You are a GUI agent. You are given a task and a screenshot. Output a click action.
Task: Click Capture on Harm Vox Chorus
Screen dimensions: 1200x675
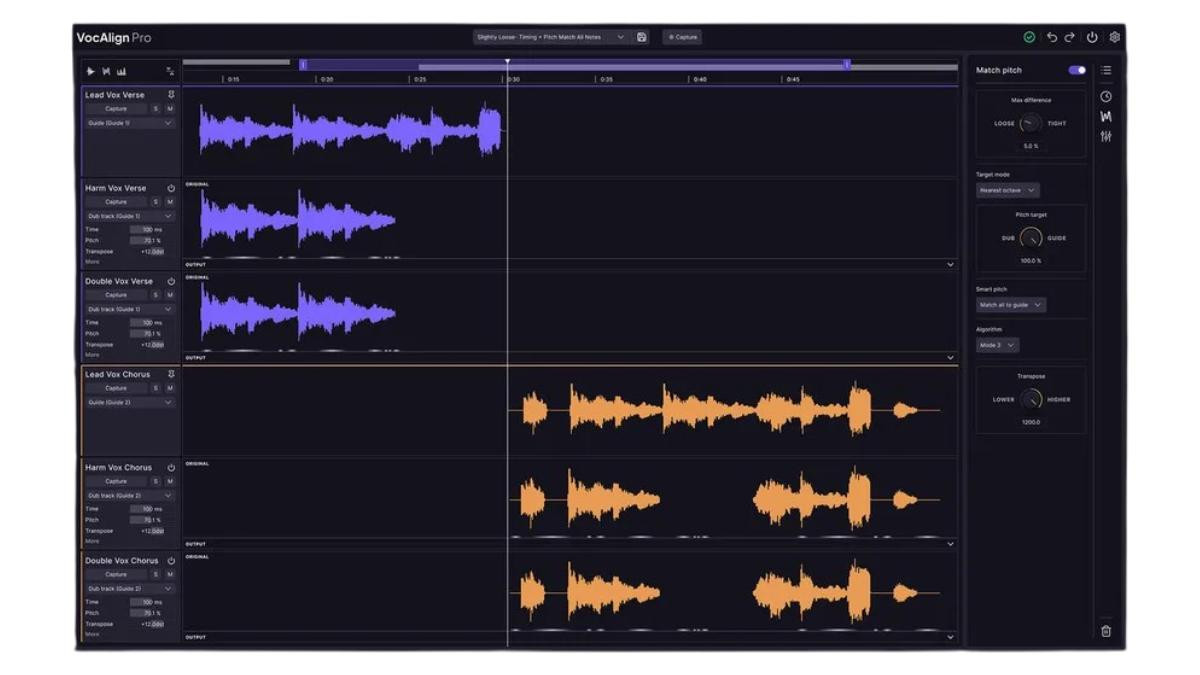click(x=116, y=481)
